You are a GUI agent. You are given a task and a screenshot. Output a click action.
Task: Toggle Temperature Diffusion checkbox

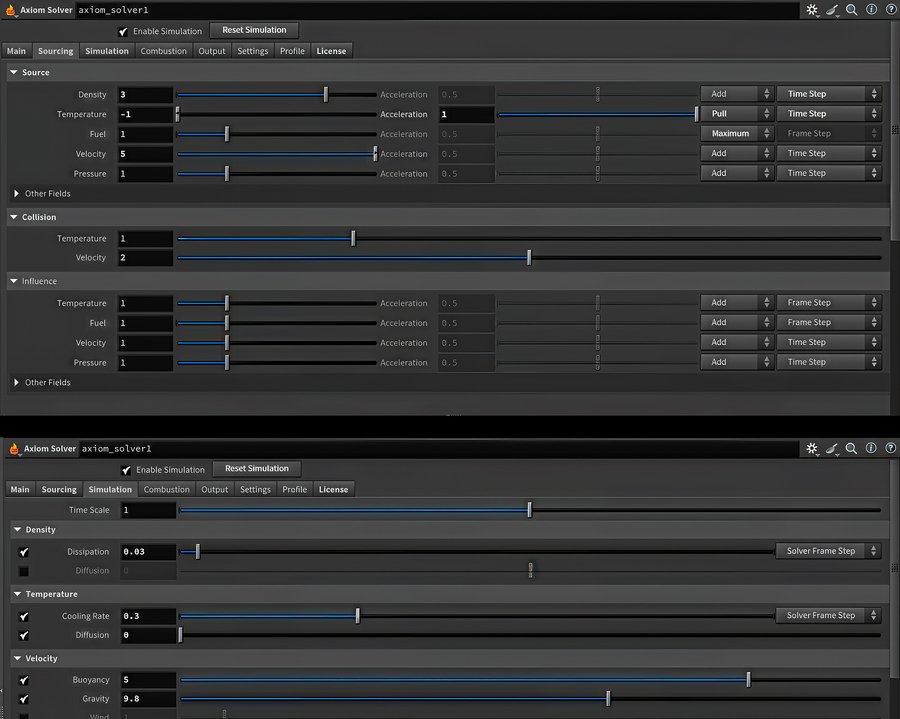[x=24, y=635]
